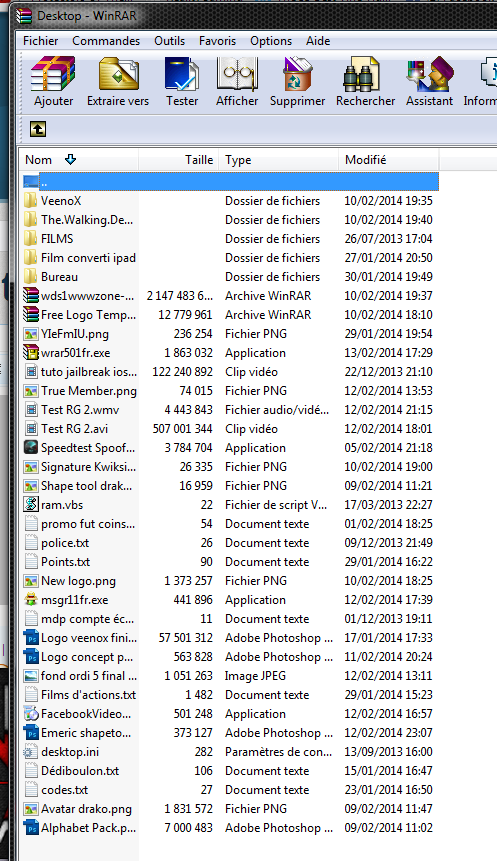Click the Extraire vers icon

coord(118,74)
